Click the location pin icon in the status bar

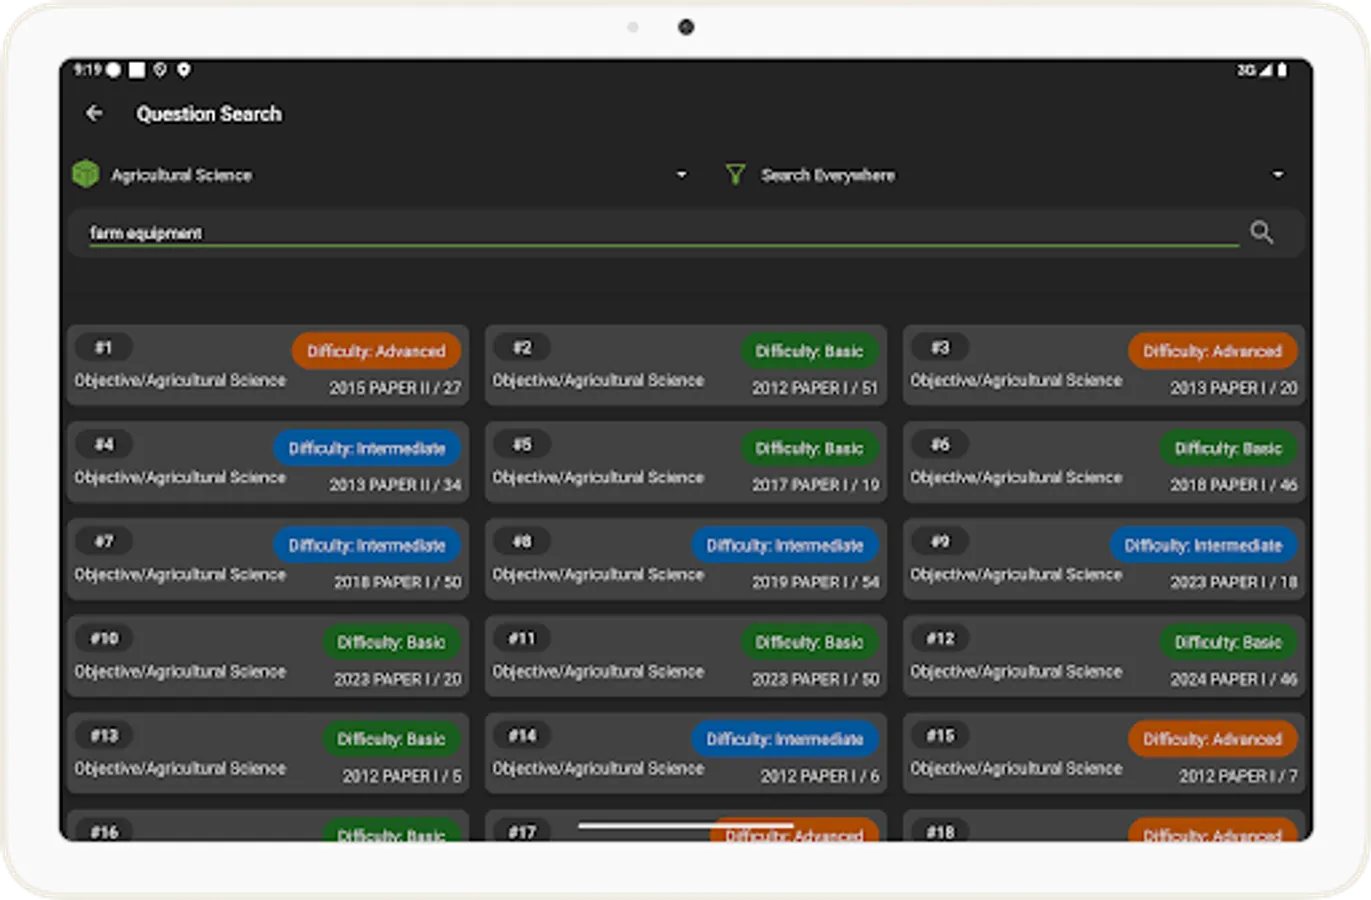click(181, 70)
